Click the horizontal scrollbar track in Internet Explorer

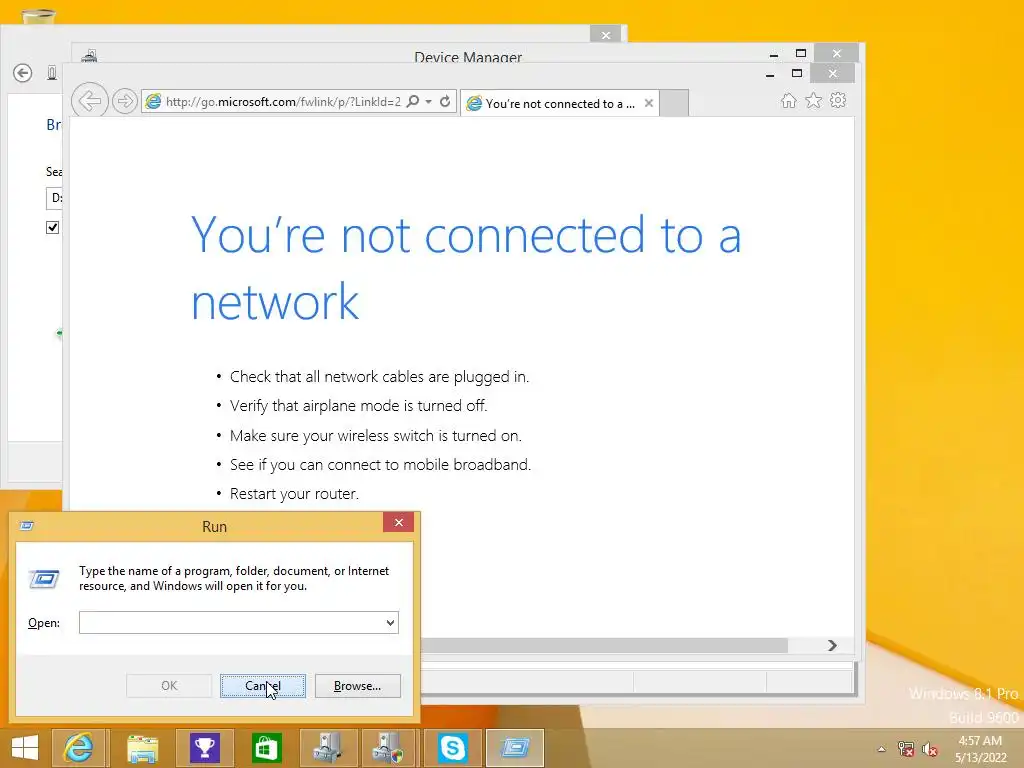[604, 645]
